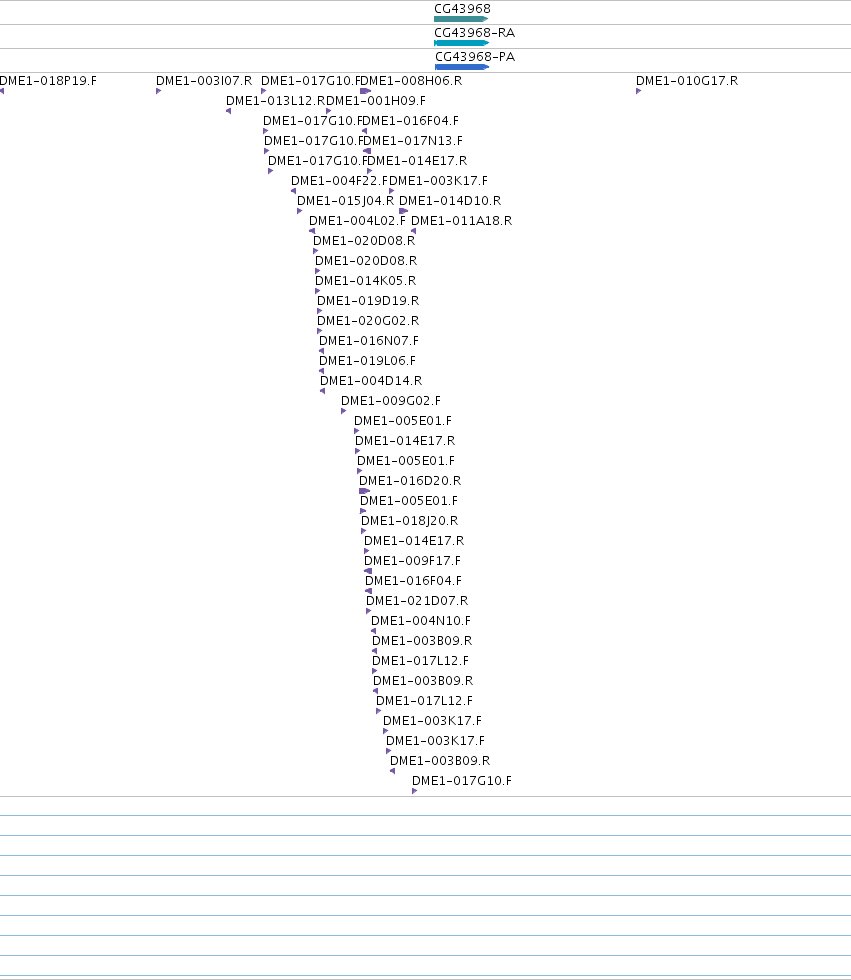
Task: Click the DME1-019L06.F label
Action: click(367, 361)
